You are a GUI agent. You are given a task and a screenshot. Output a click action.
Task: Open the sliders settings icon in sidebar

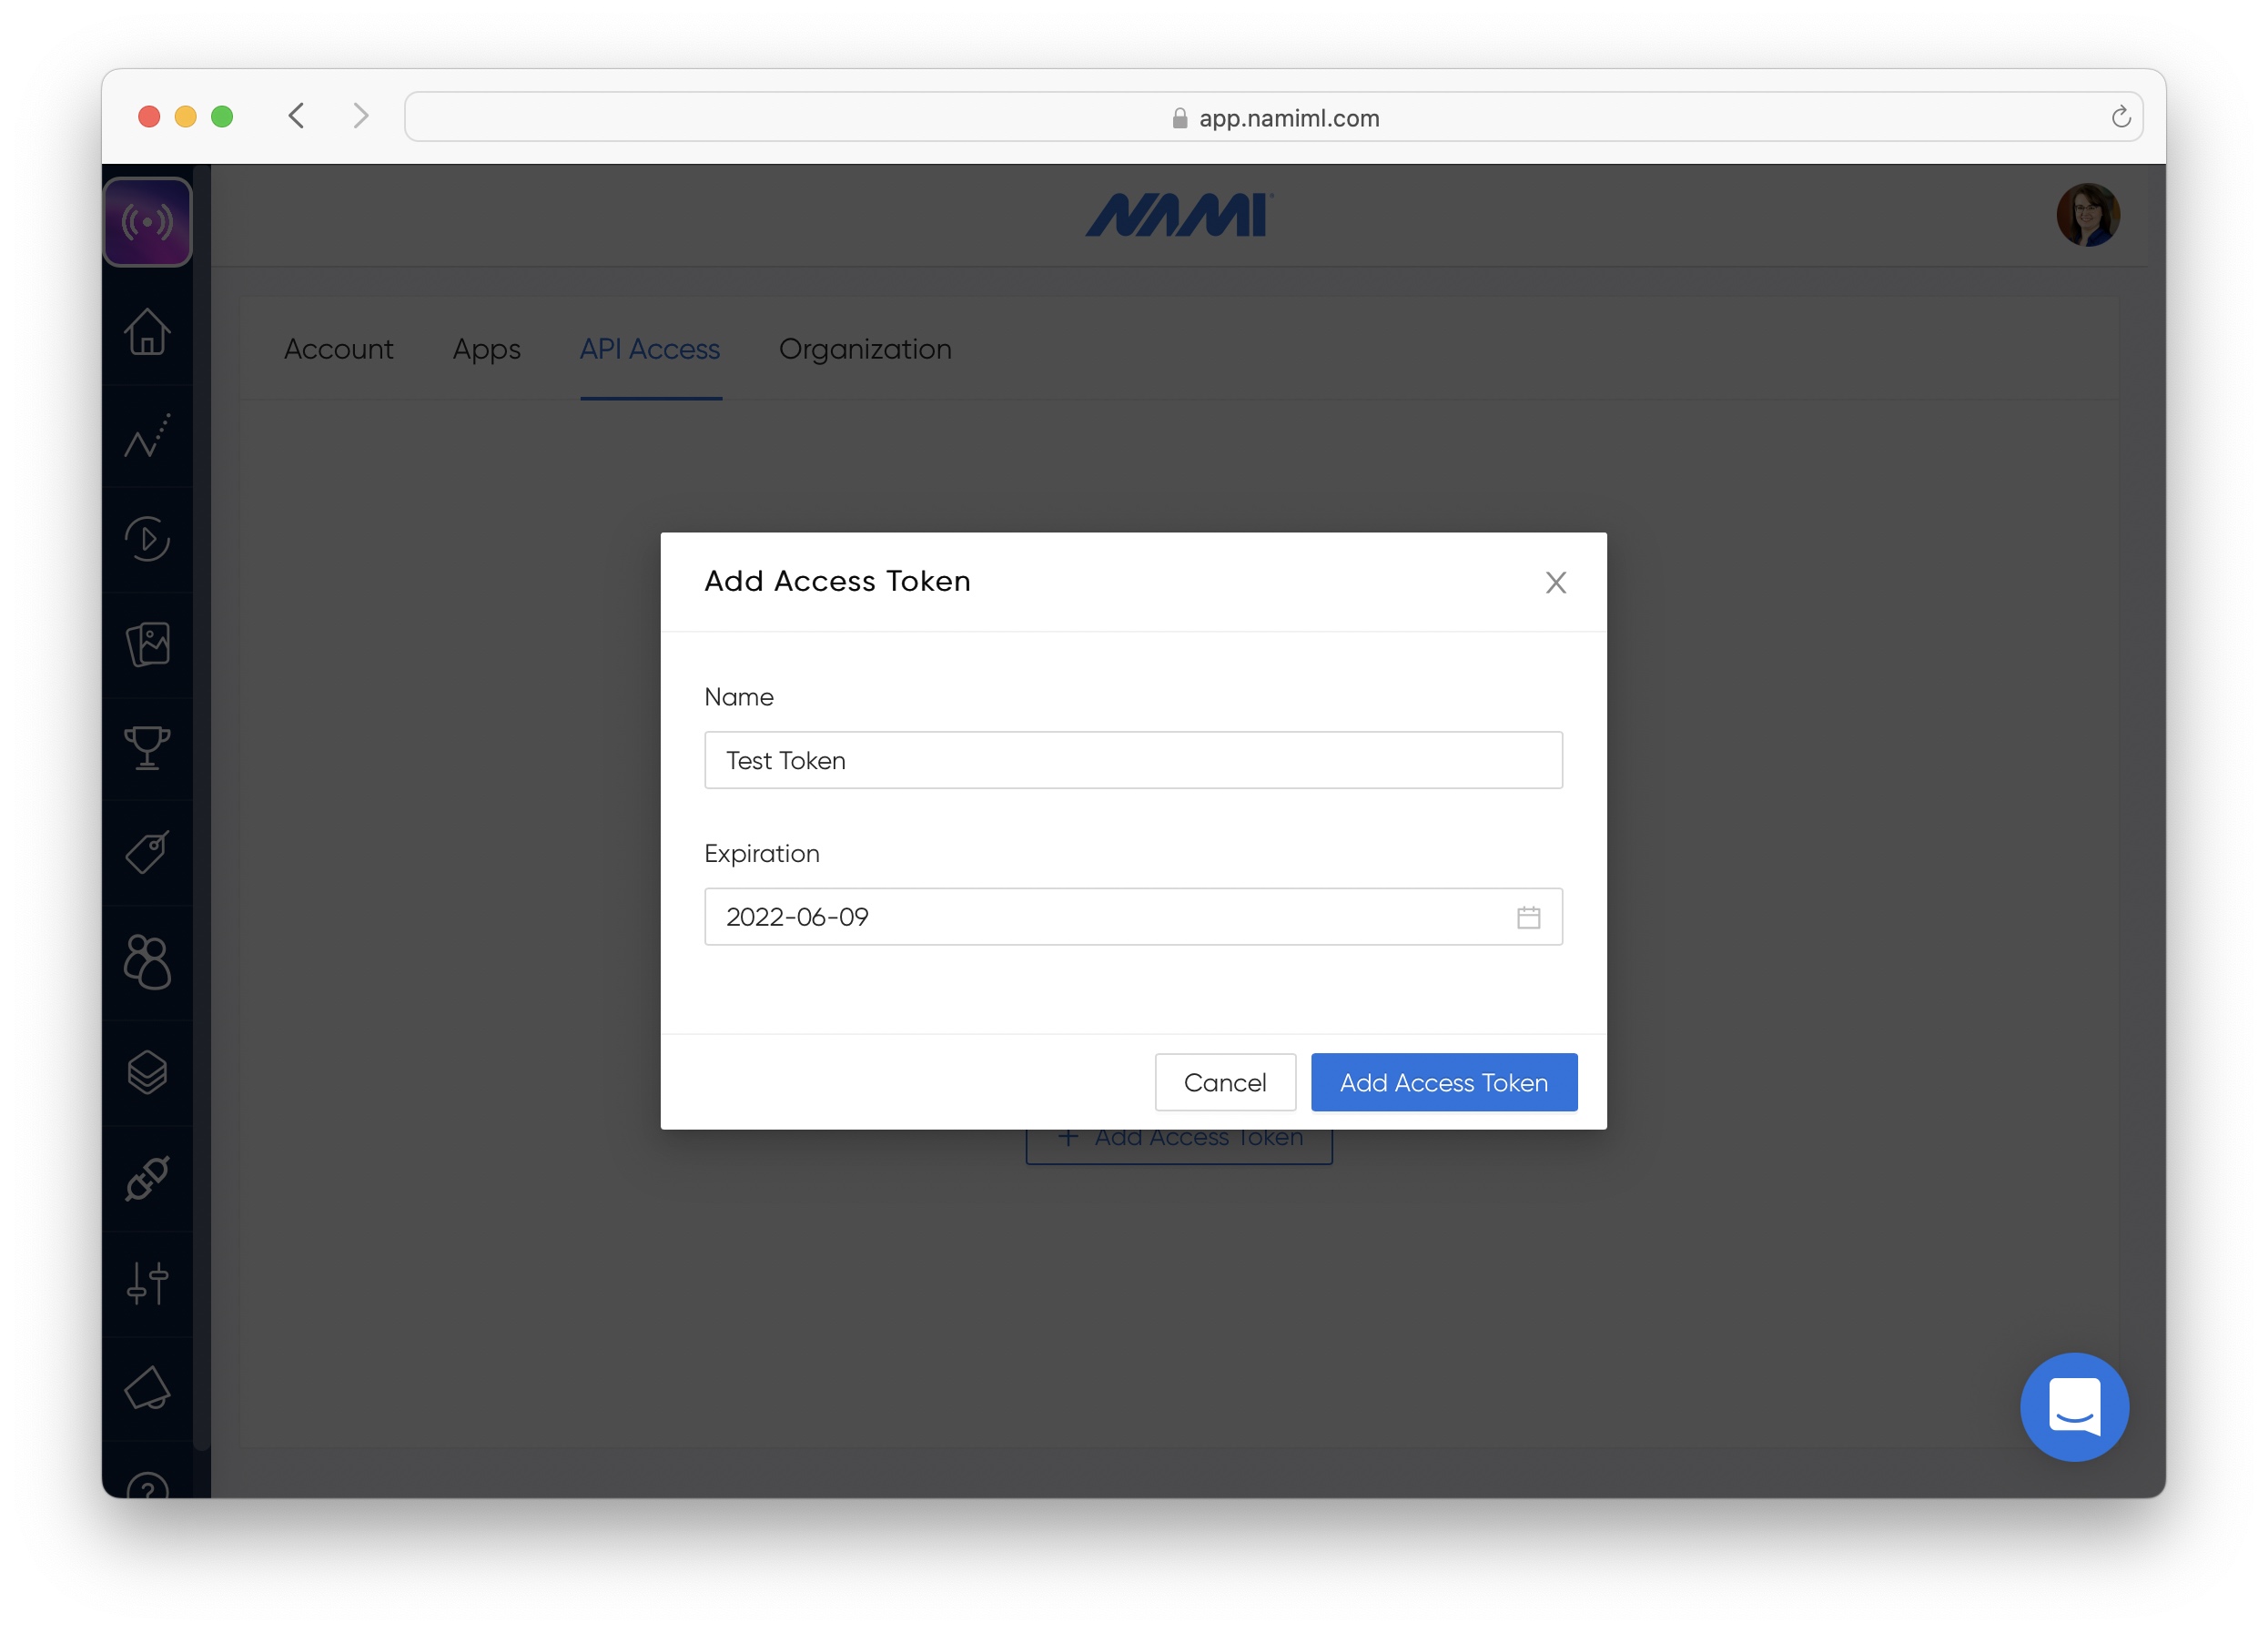point(147,1283)
